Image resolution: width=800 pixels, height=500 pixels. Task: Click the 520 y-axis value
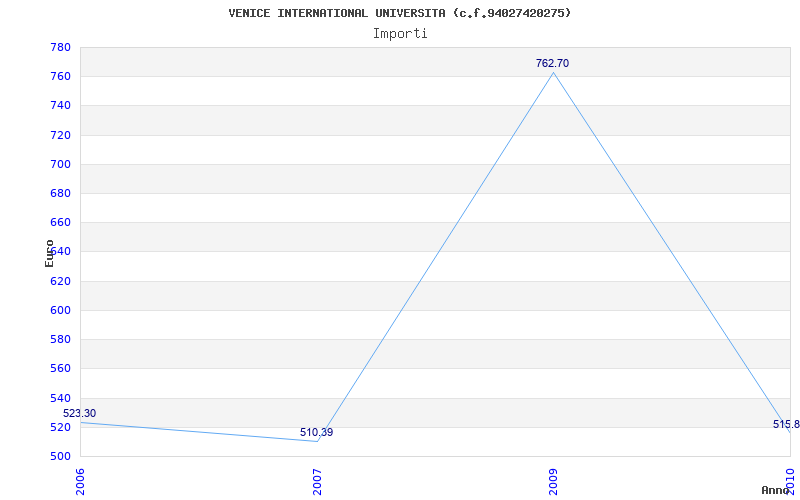coord(60,427)
